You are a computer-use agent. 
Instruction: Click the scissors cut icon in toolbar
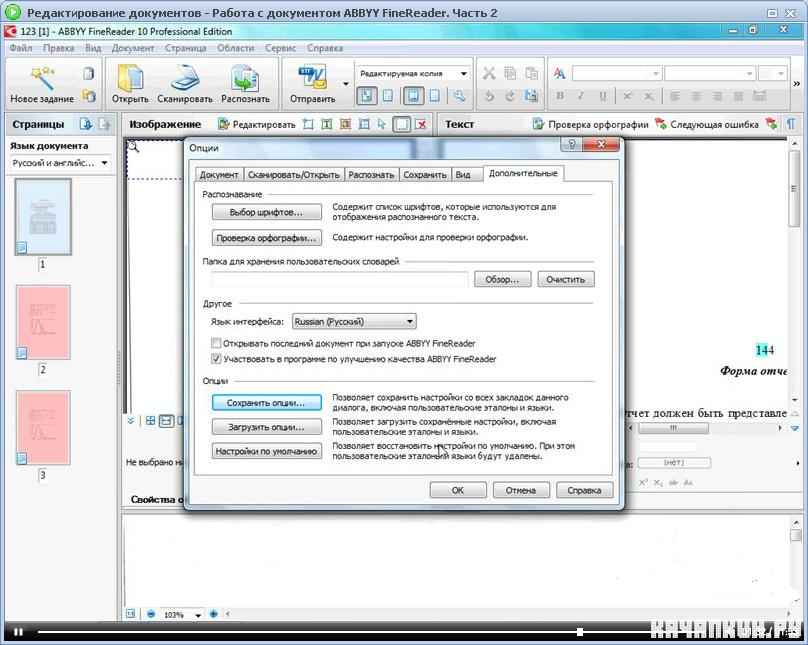click(489, 74)
